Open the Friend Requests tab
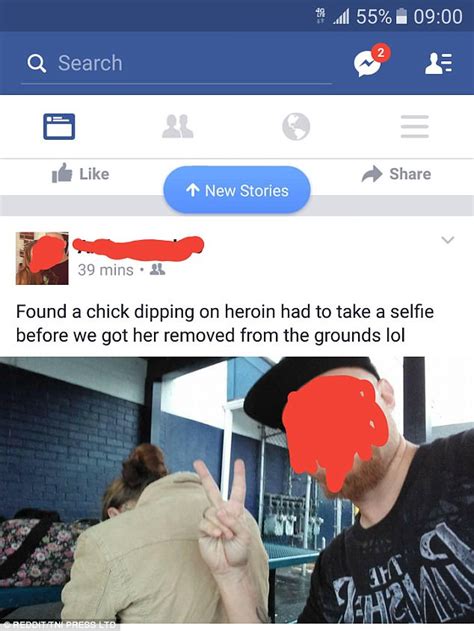Screen dimensions: 474x631 (x=178, y=126)
